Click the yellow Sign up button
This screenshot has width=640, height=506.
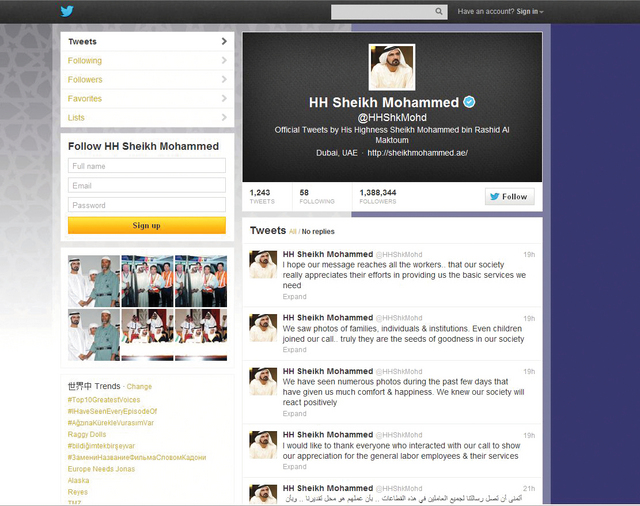[147, 225]
